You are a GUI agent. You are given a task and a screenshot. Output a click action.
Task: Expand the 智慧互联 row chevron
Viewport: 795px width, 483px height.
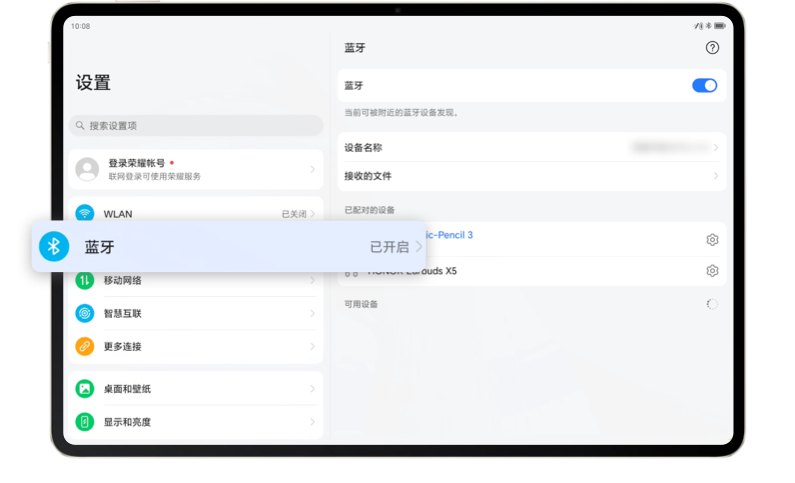click(x=312, y=313)
